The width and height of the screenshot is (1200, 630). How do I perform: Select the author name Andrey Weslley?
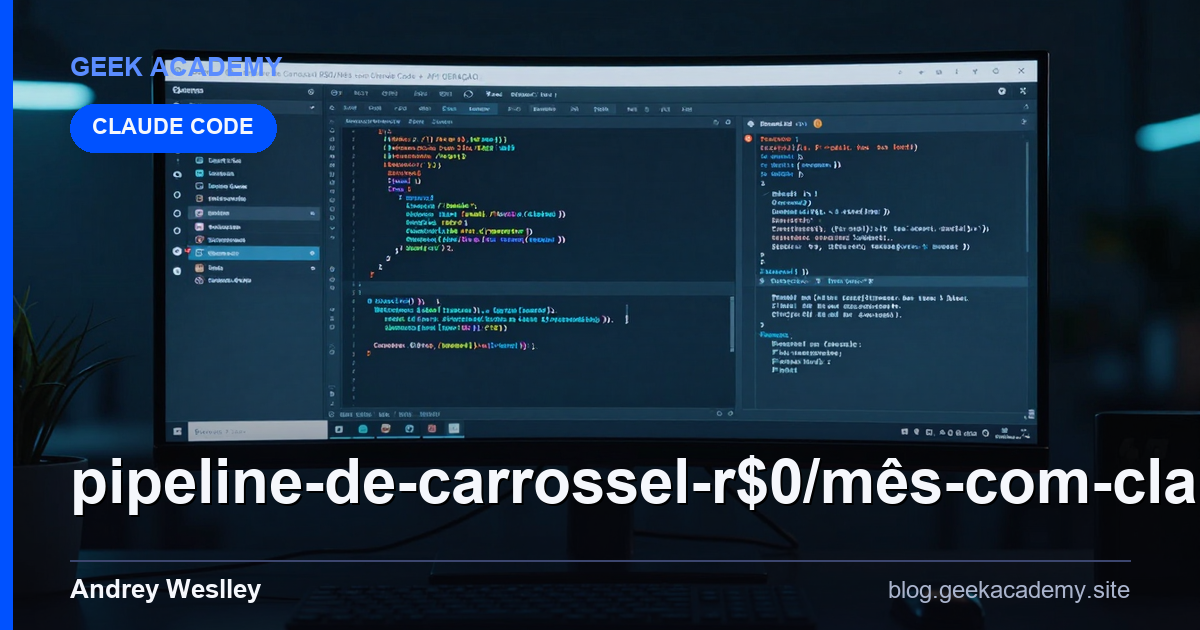tap(166, 590)
